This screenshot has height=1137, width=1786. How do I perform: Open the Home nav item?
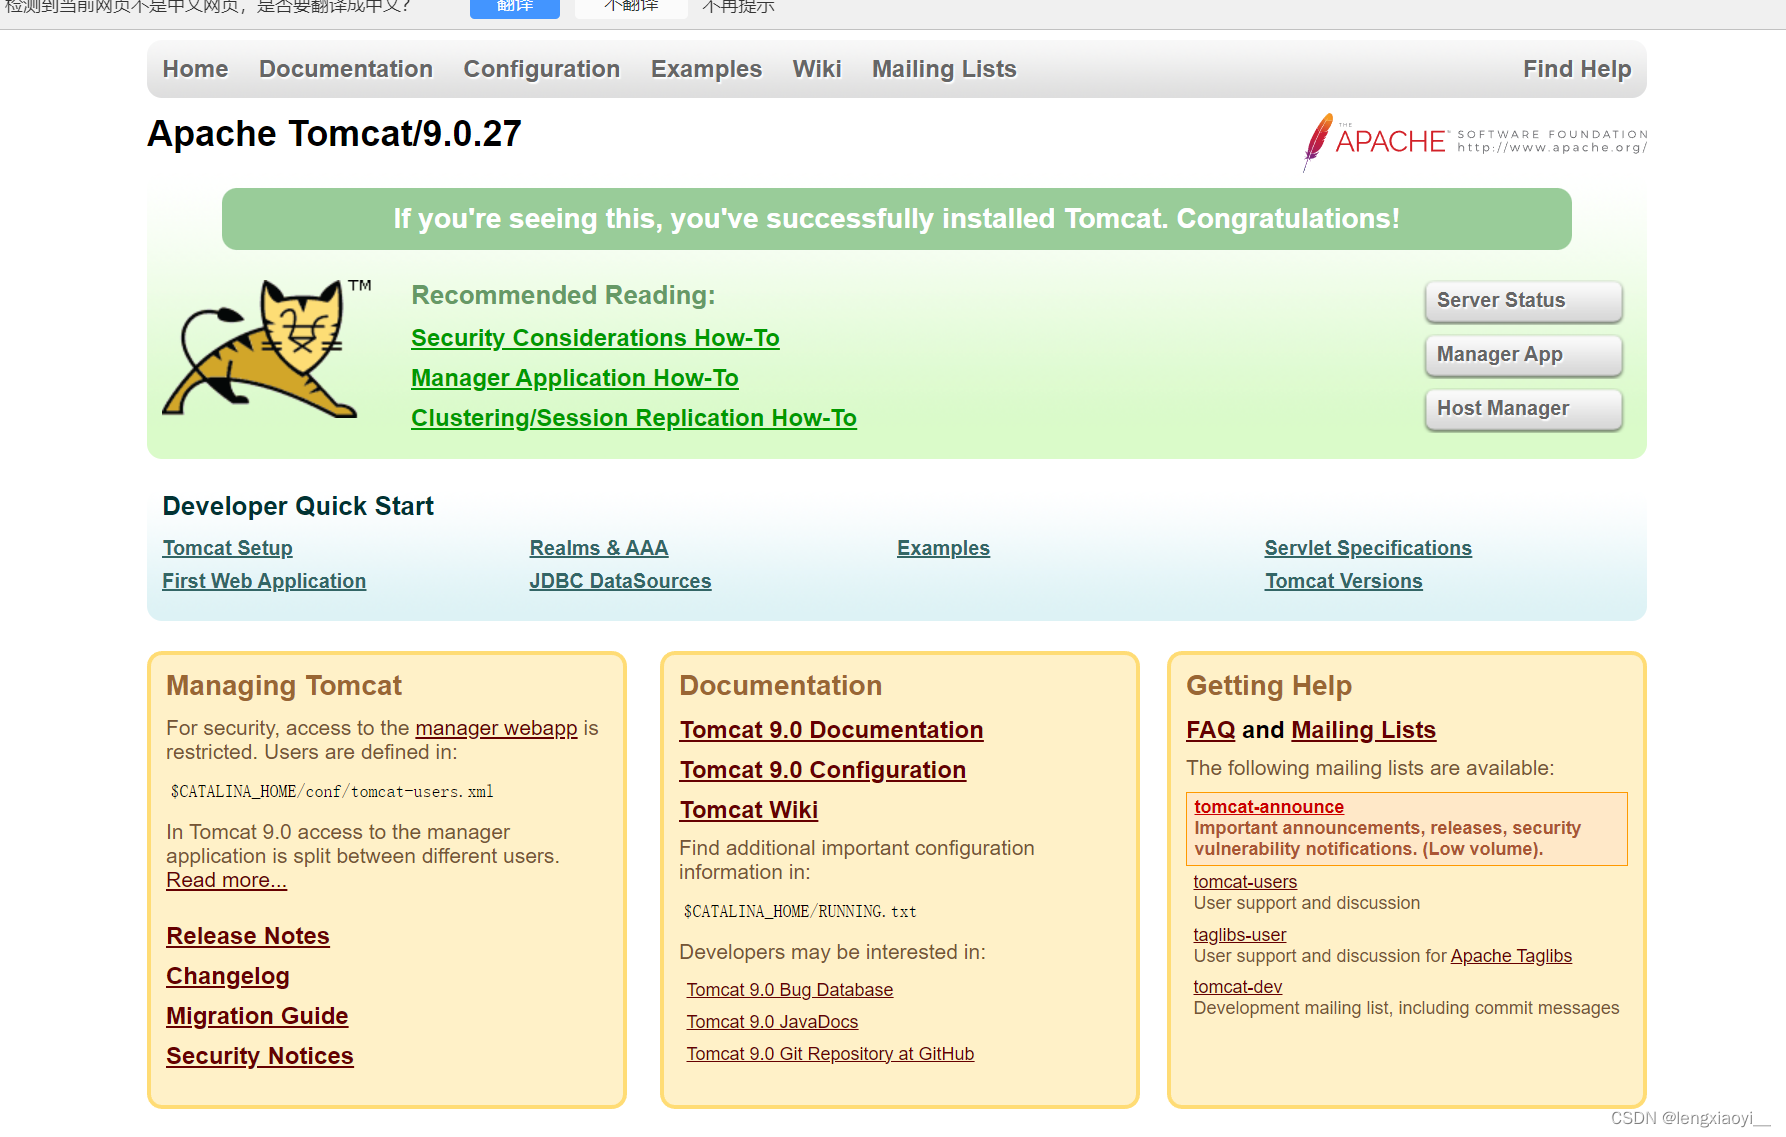(x=195, y=69)
